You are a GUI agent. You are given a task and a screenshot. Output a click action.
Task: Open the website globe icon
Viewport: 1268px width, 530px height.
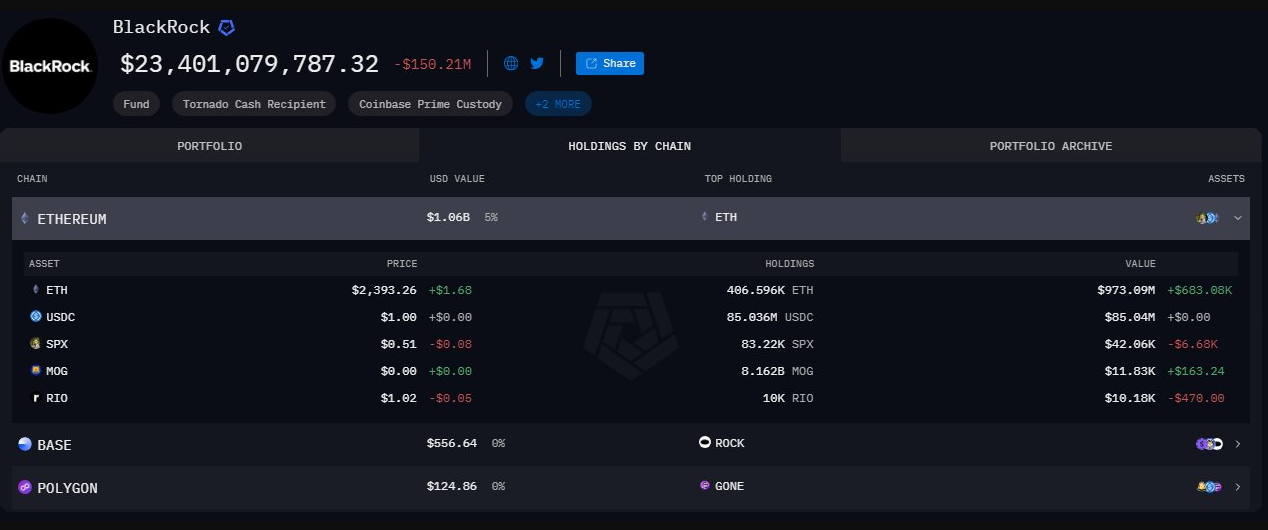point(511,63)
